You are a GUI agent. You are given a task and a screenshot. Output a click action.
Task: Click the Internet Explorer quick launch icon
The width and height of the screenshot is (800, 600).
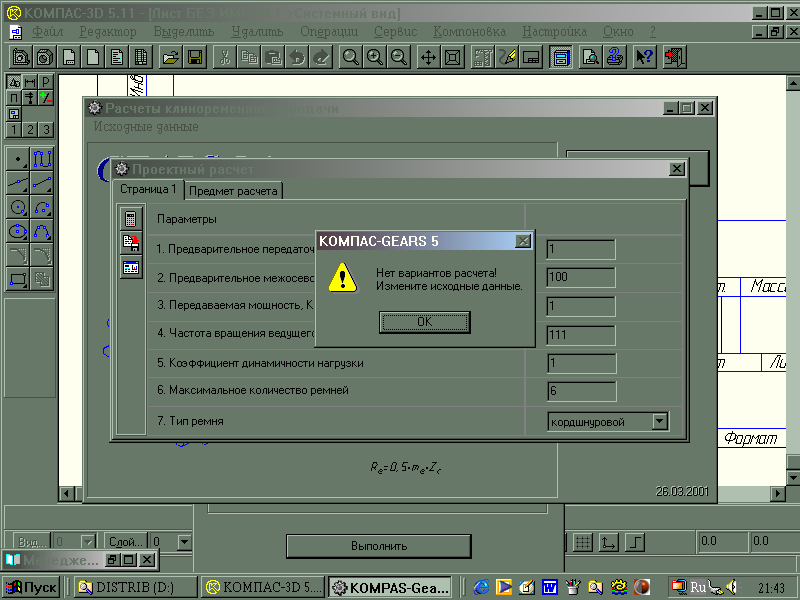coord(481,587)
